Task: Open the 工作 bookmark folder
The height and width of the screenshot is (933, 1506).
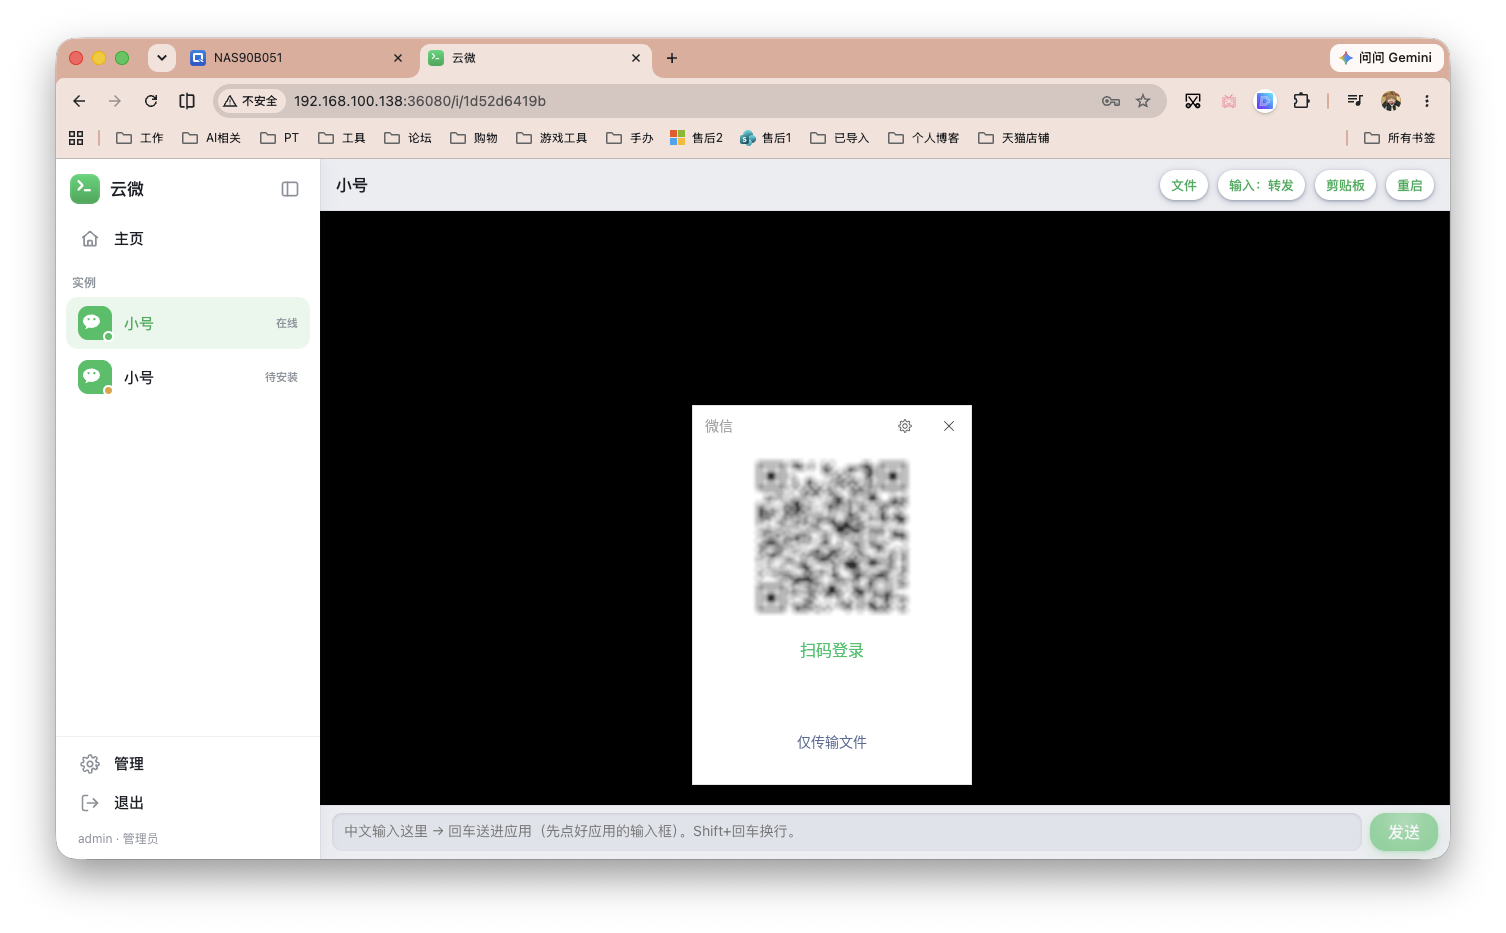Action: pyautogui.click(x=140, y=138)
